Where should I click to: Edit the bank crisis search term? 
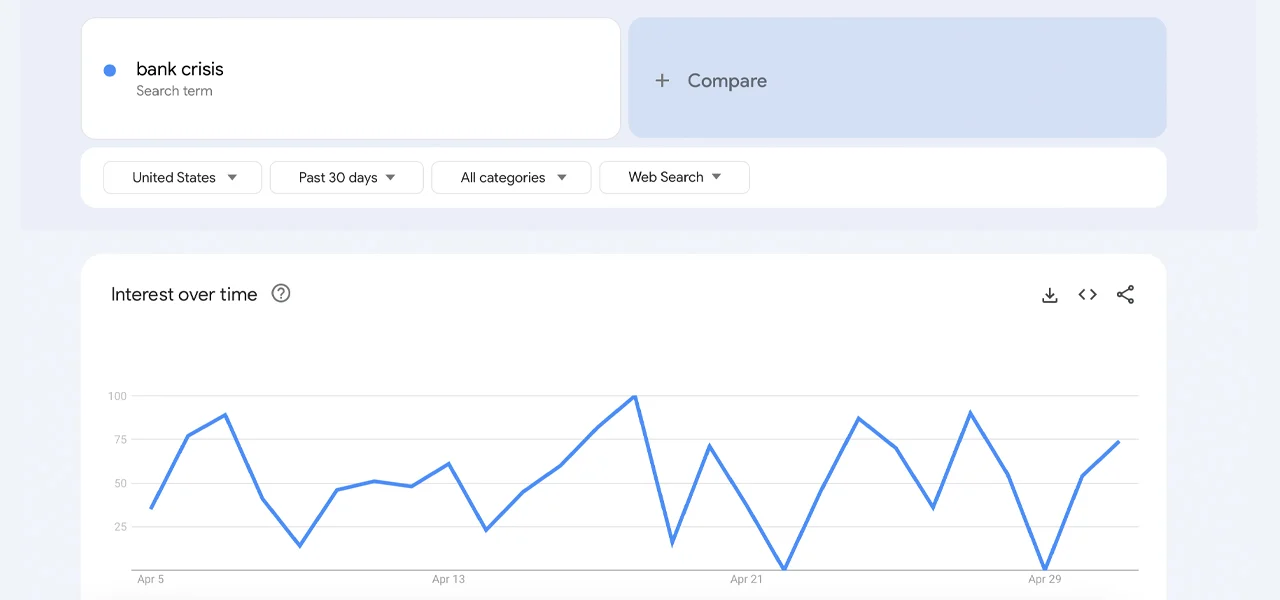(x=180, y=69)
